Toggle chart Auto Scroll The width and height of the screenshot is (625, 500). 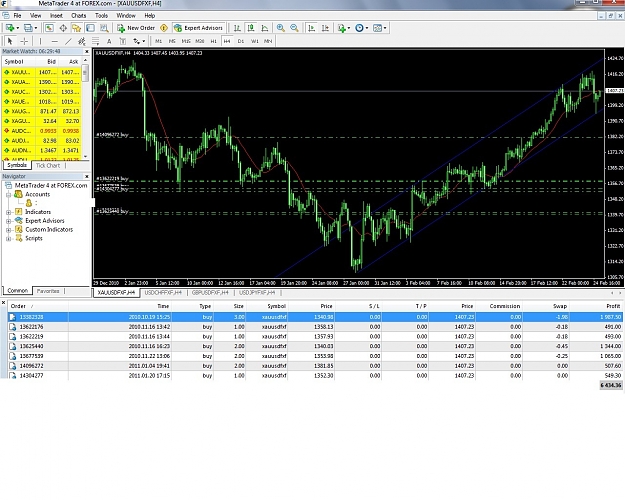pyautogui.click(x=312, y=28)
